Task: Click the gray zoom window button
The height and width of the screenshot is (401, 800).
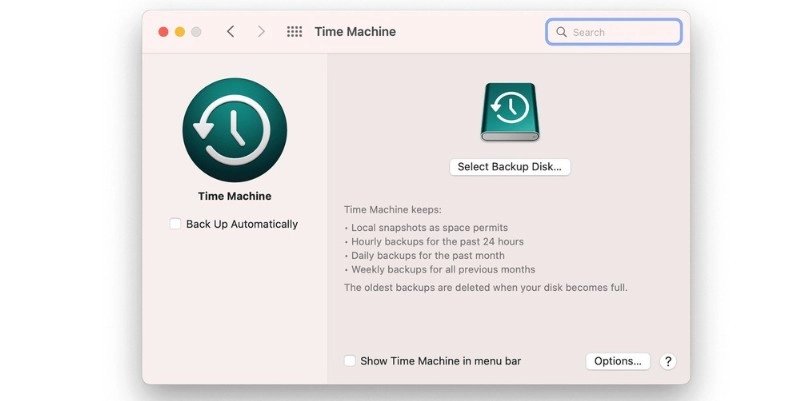Action: coord(197,32)
